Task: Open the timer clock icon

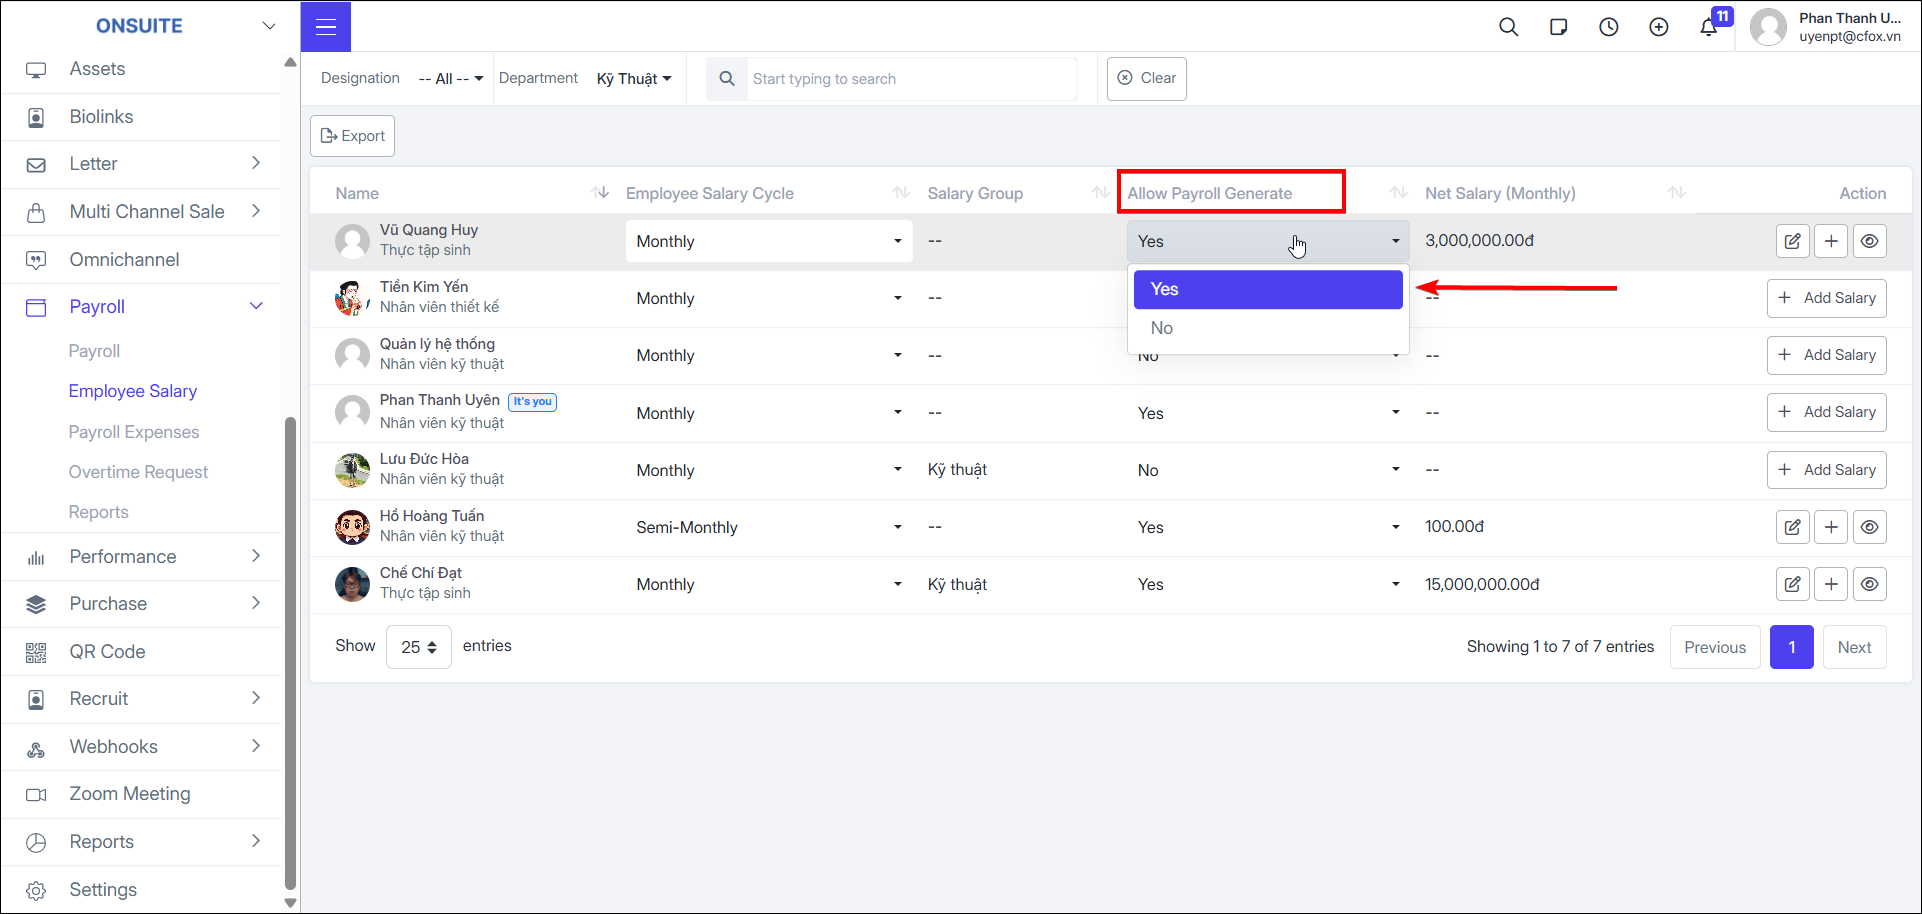Action: (1609, 27)
